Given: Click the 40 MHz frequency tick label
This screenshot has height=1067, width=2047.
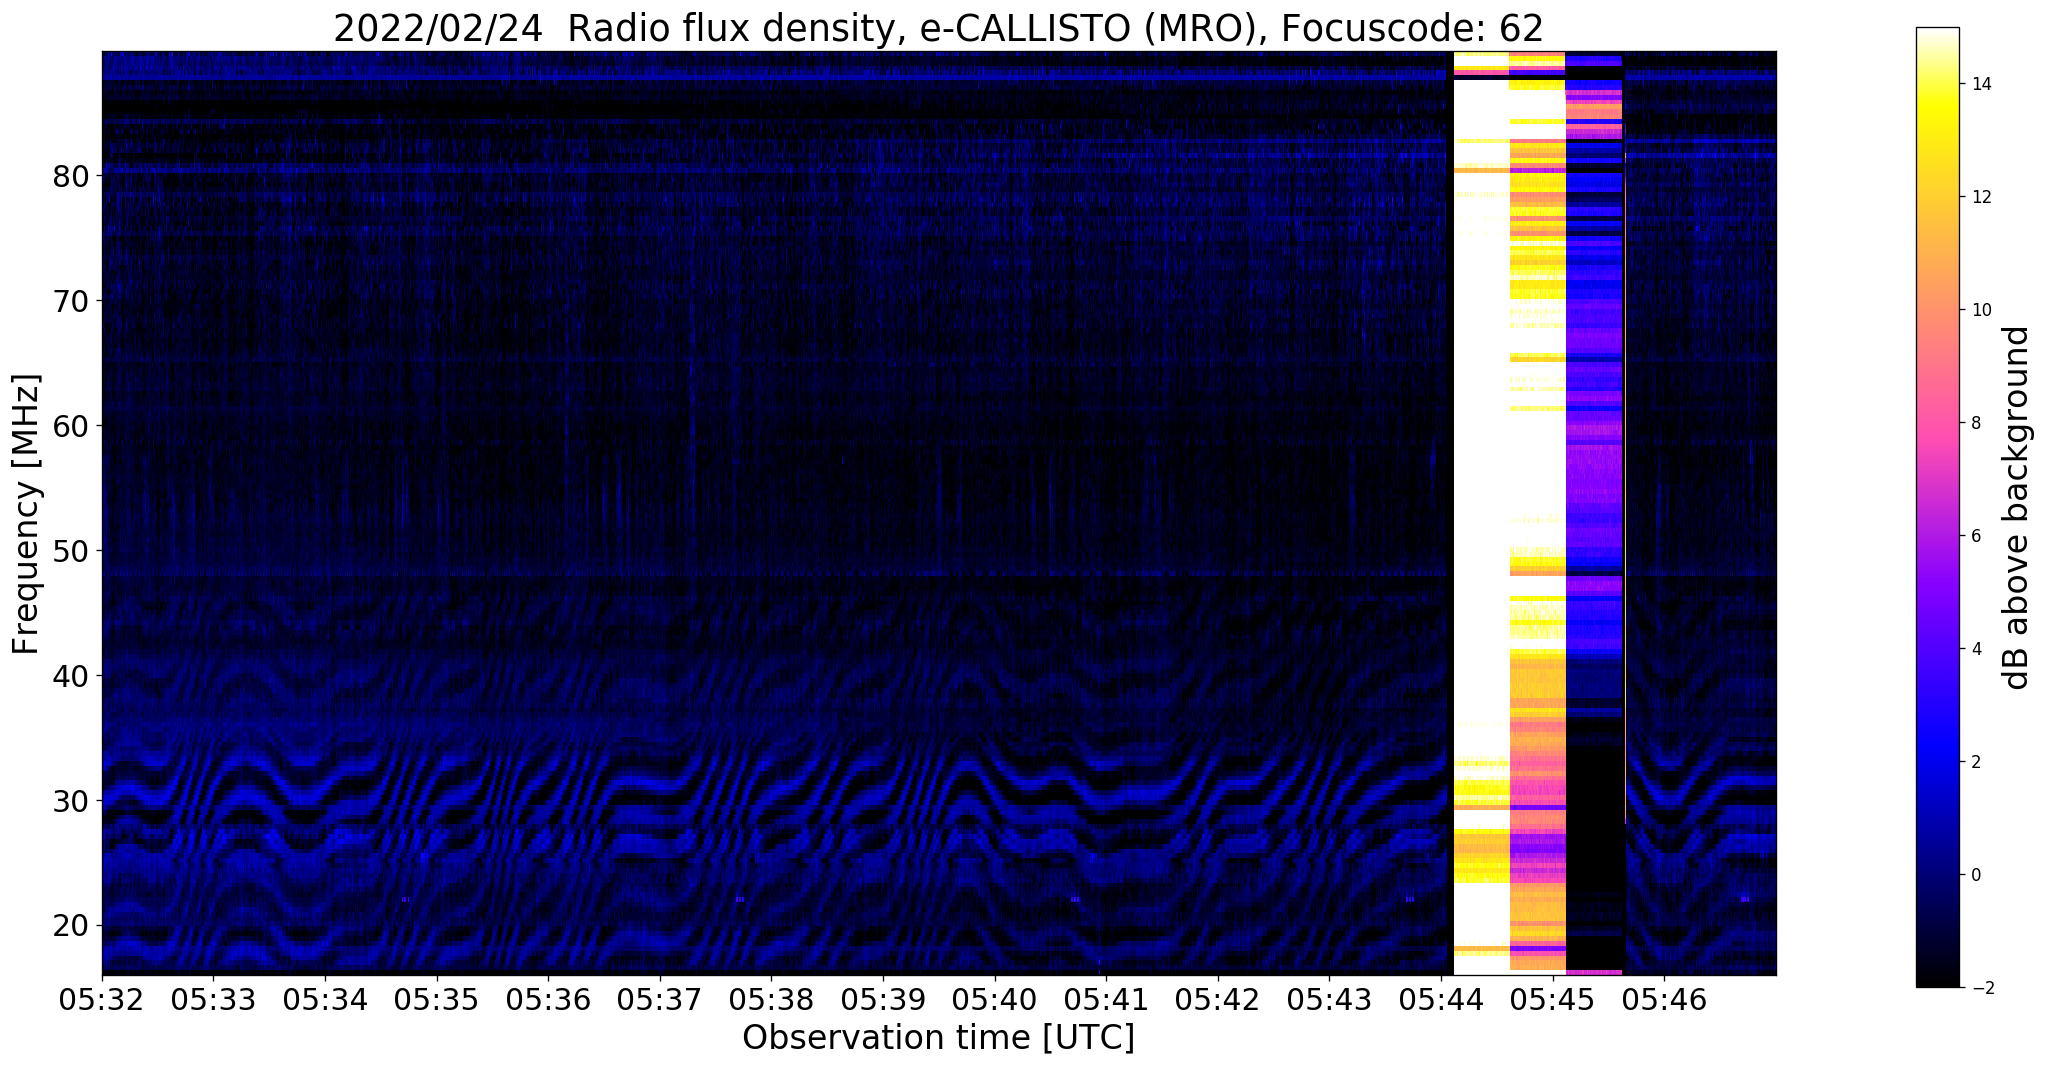Looking at the screenshot, I should pos(70,676).
